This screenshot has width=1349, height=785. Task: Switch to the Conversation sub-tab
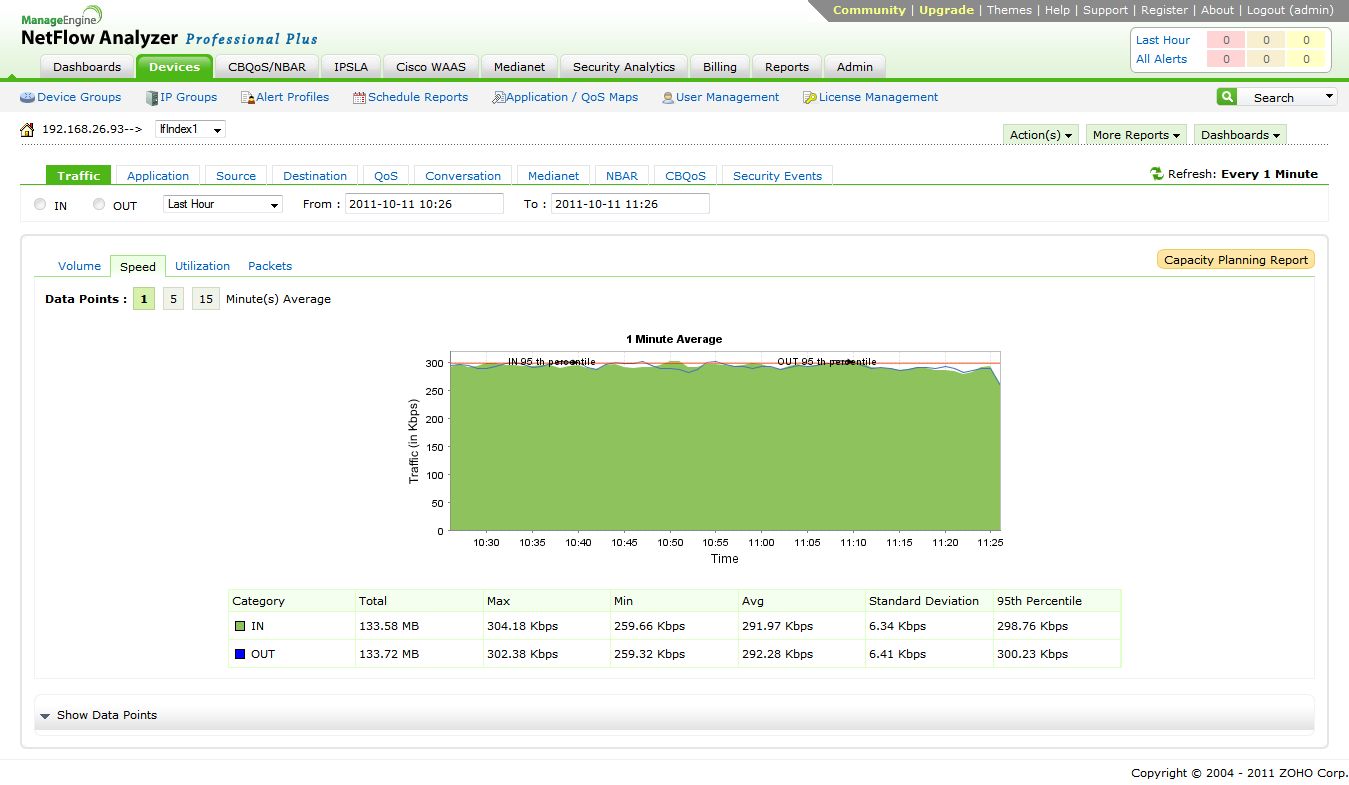pyautogui.click(x=463, y=176)
